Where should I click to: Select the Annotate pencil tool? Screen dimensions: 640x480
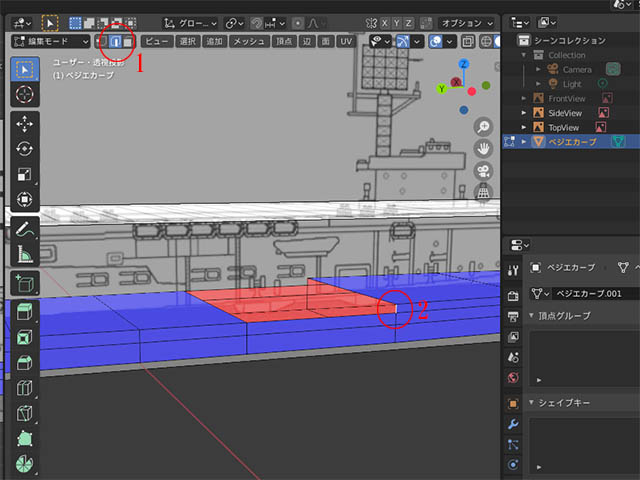point(24,229)
